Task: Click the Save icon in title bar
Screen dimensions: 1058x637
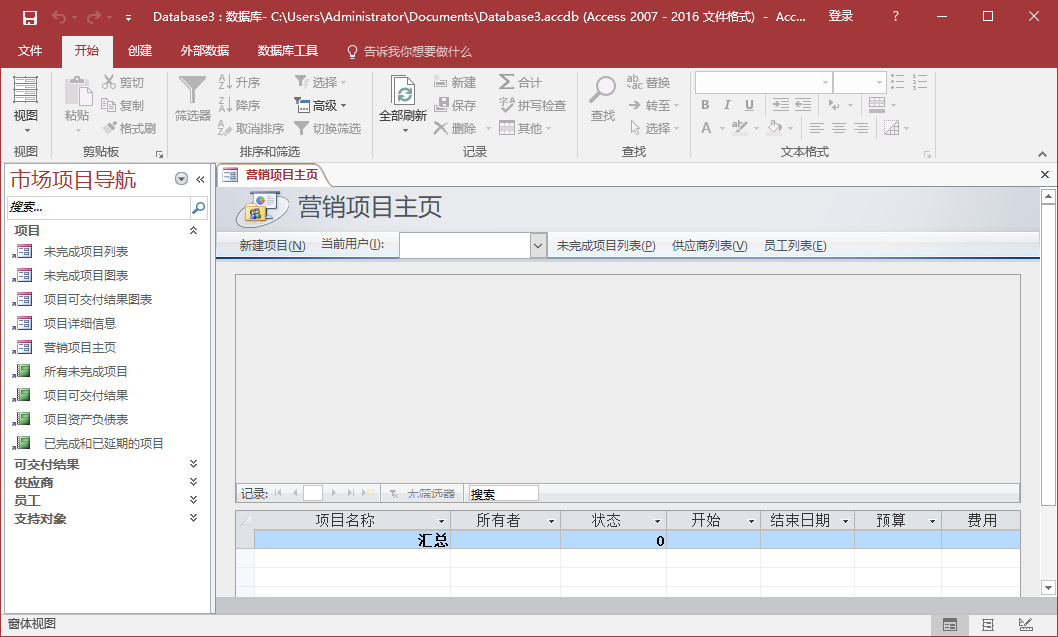Action: pyautogui.click(x=30, y=17)
